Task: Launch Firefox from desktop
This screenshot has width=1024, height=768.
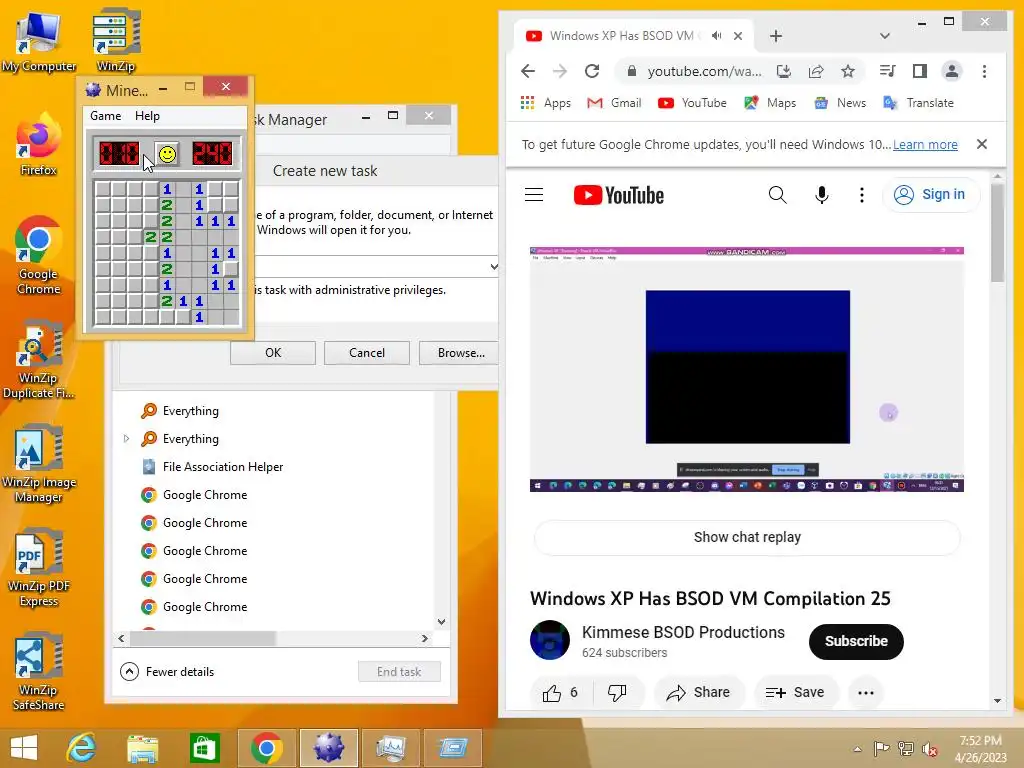Action: click(x=39, y=144)
